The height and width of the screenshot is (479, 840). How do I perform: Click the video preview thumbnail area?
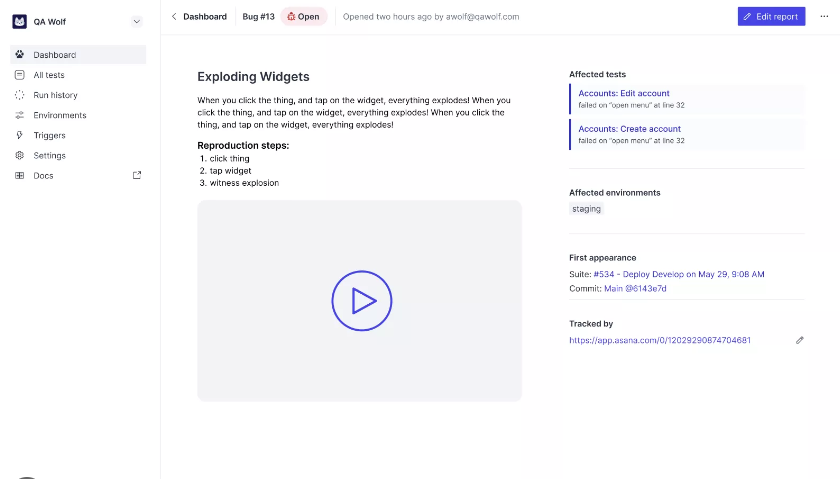pyautogui.click(x=359, y=301)
